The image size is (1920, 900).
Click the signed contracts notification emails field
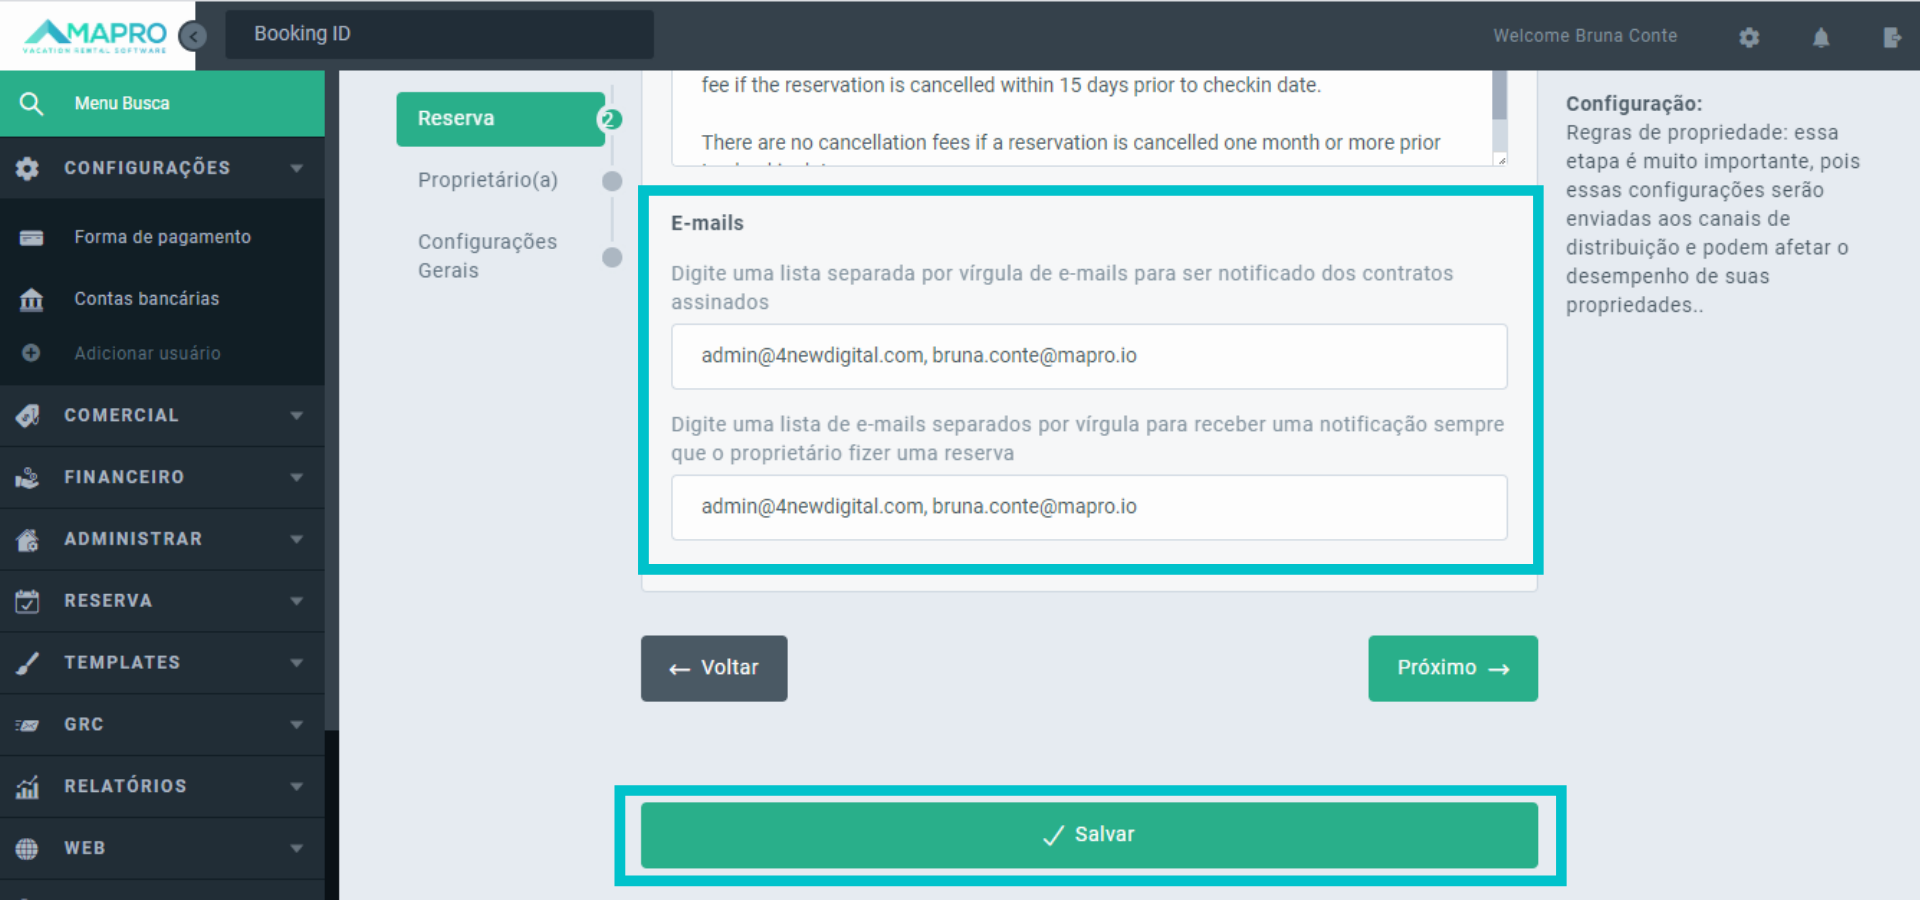tap(1088, 356)
